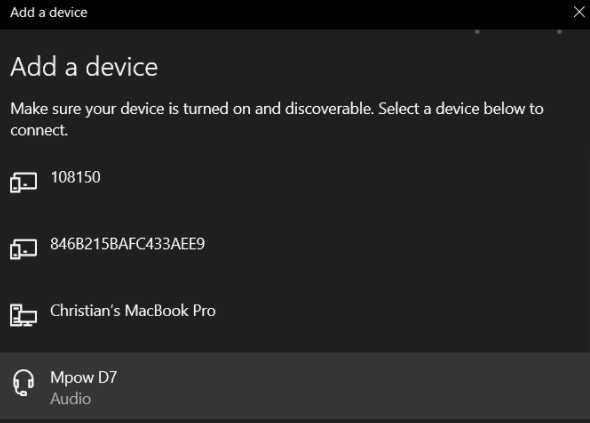Click the instruction text about discoverable devices
The image size is (590, 423).
tap(277, 119)
